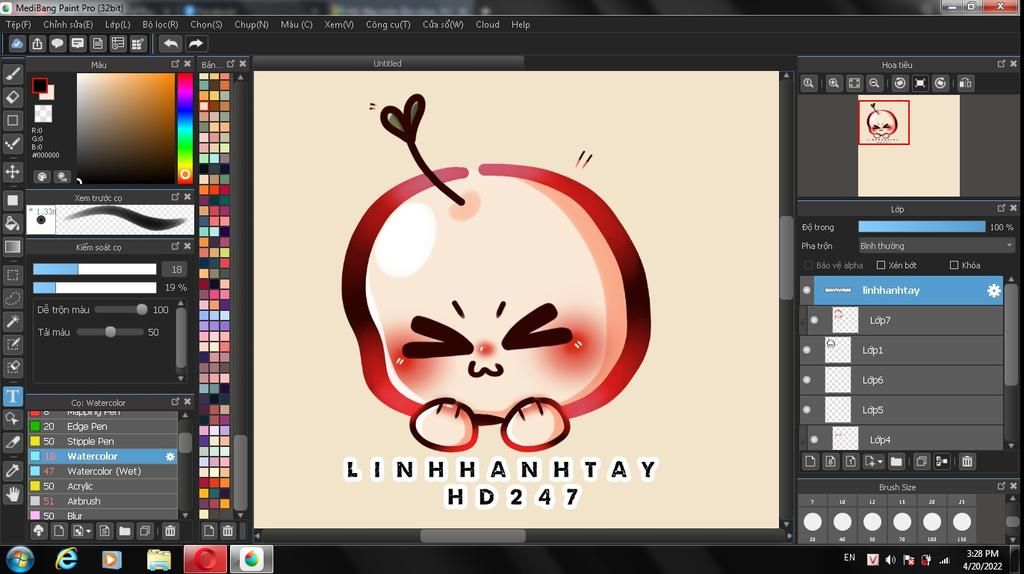
Task: Open the Chỉnh sửa(E) menu
Action: click(68, 24)
